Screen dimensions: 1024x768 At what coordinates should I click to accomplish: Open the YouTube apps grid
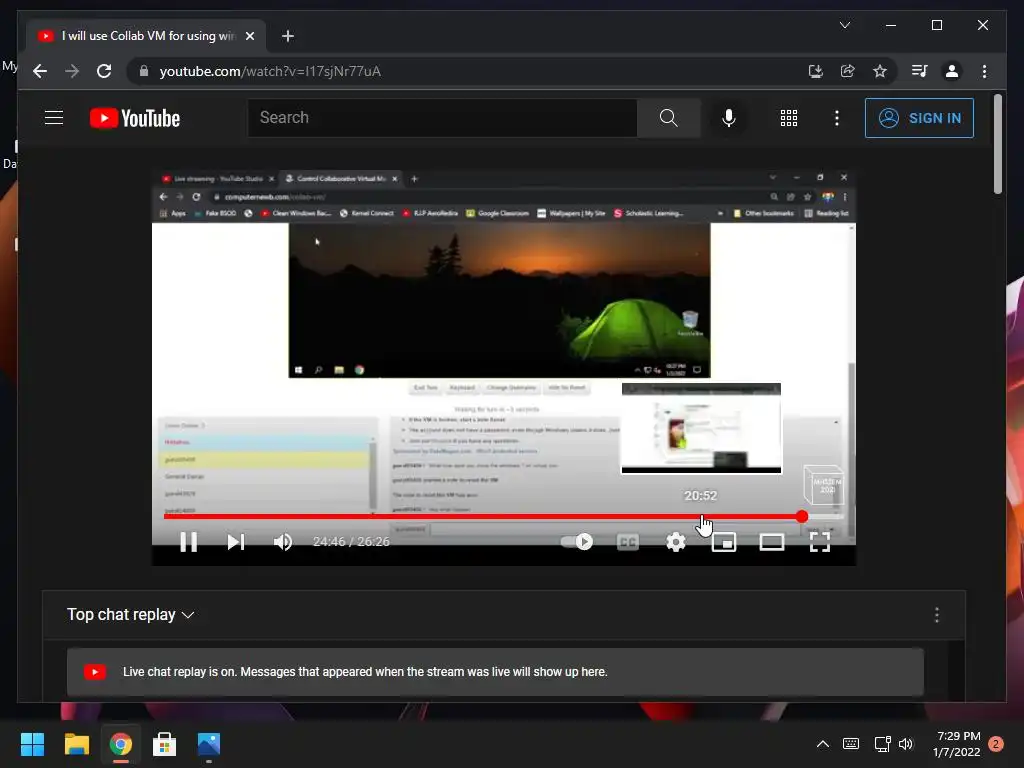point(789,118)
